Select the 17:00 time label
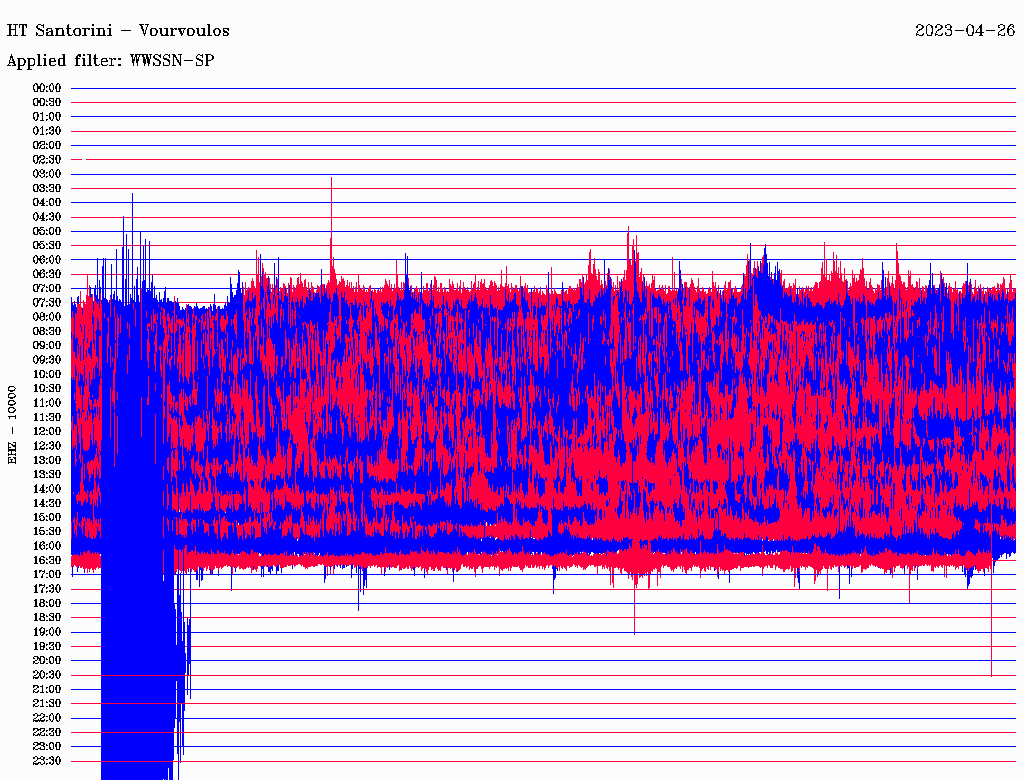The width and height of the screenshot is (1024, 780). 47,574
